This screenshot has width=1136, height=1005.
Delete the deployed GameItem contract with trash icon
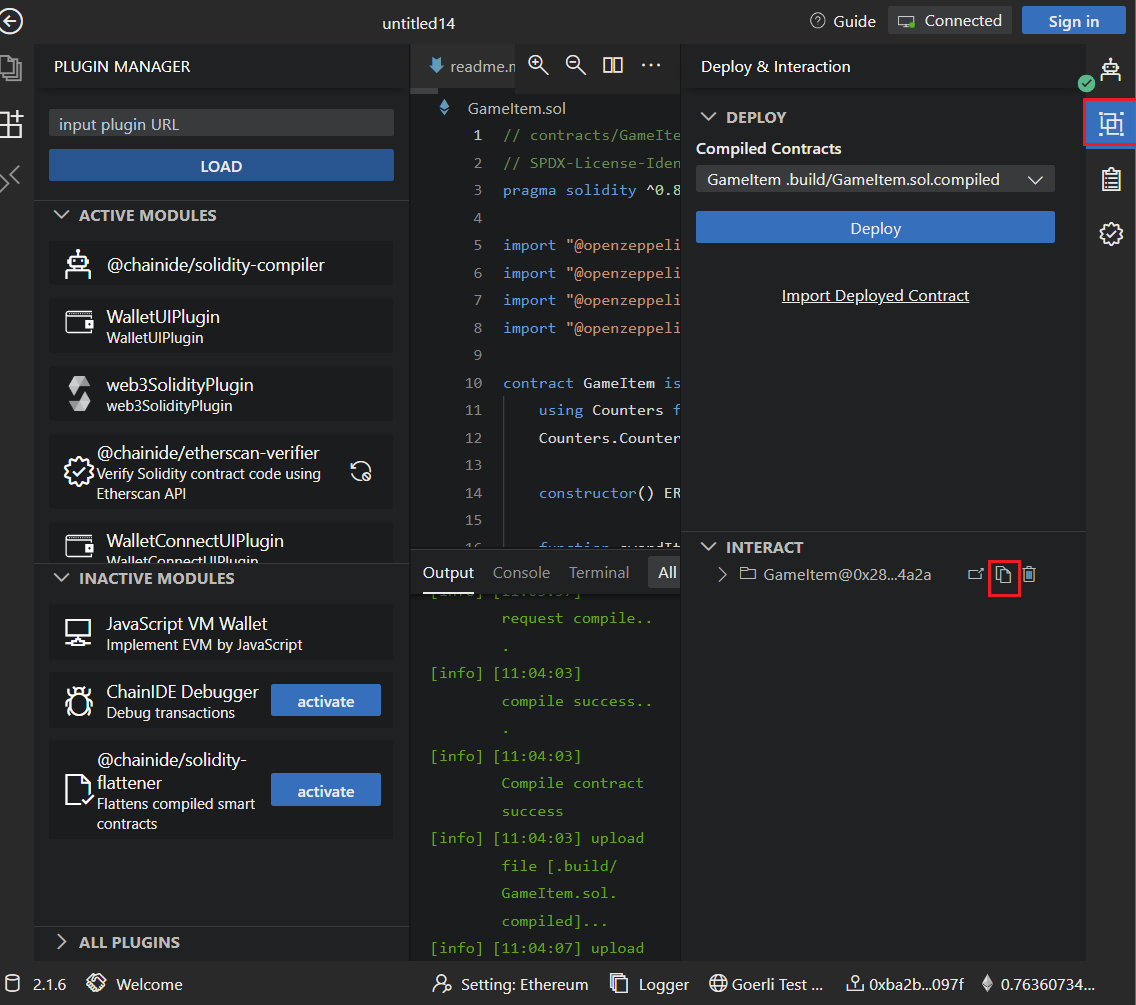tap(1029, 575)
